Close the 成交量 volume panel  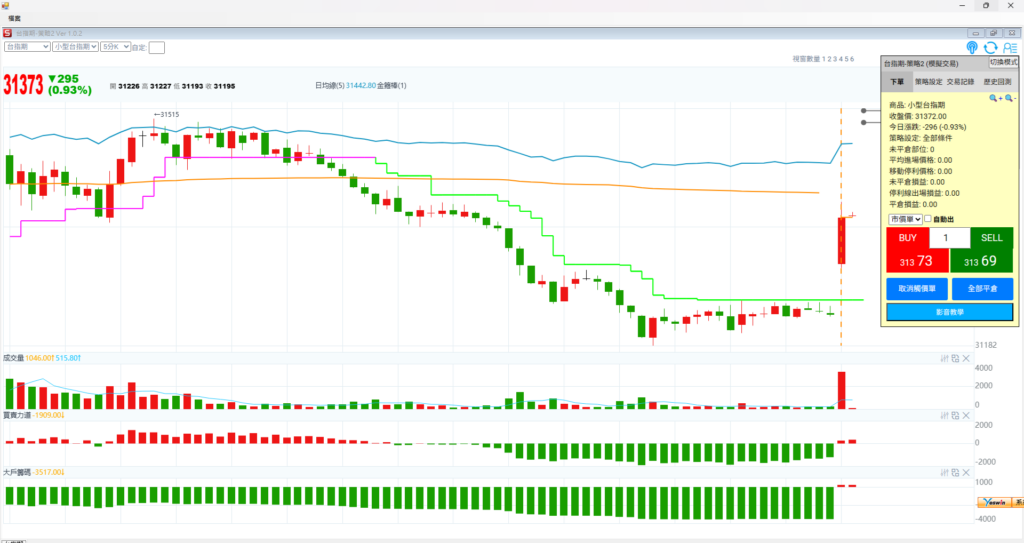[x=966, y=358]
